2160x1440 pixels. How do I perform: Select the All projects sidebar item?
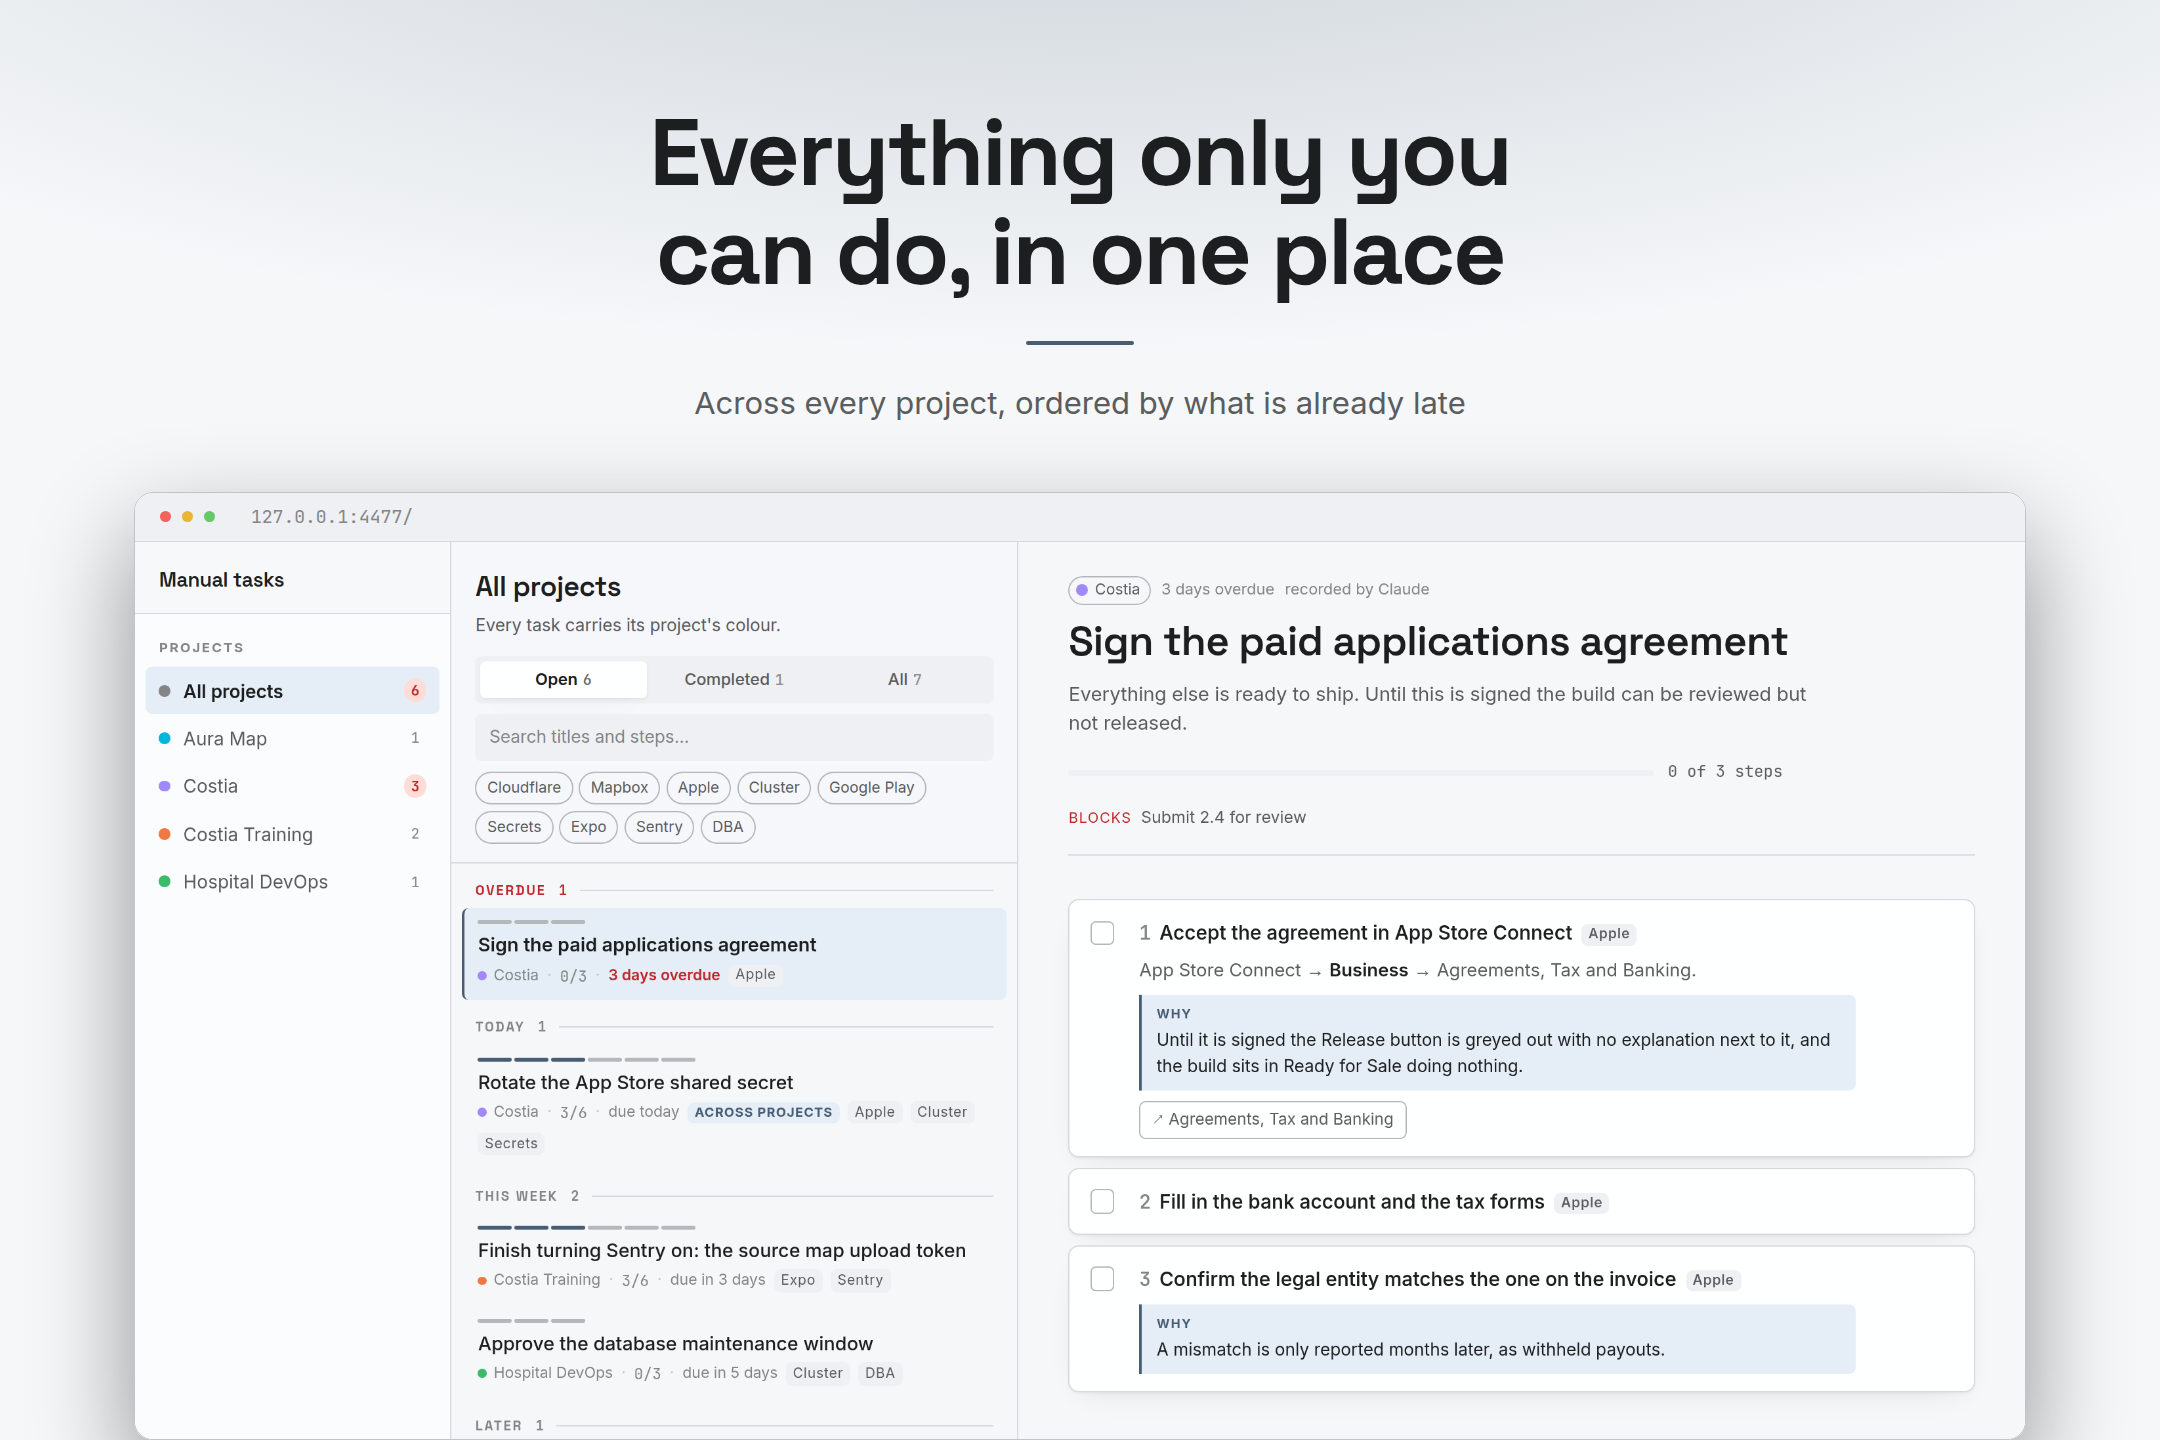click(x=292, y=691)
